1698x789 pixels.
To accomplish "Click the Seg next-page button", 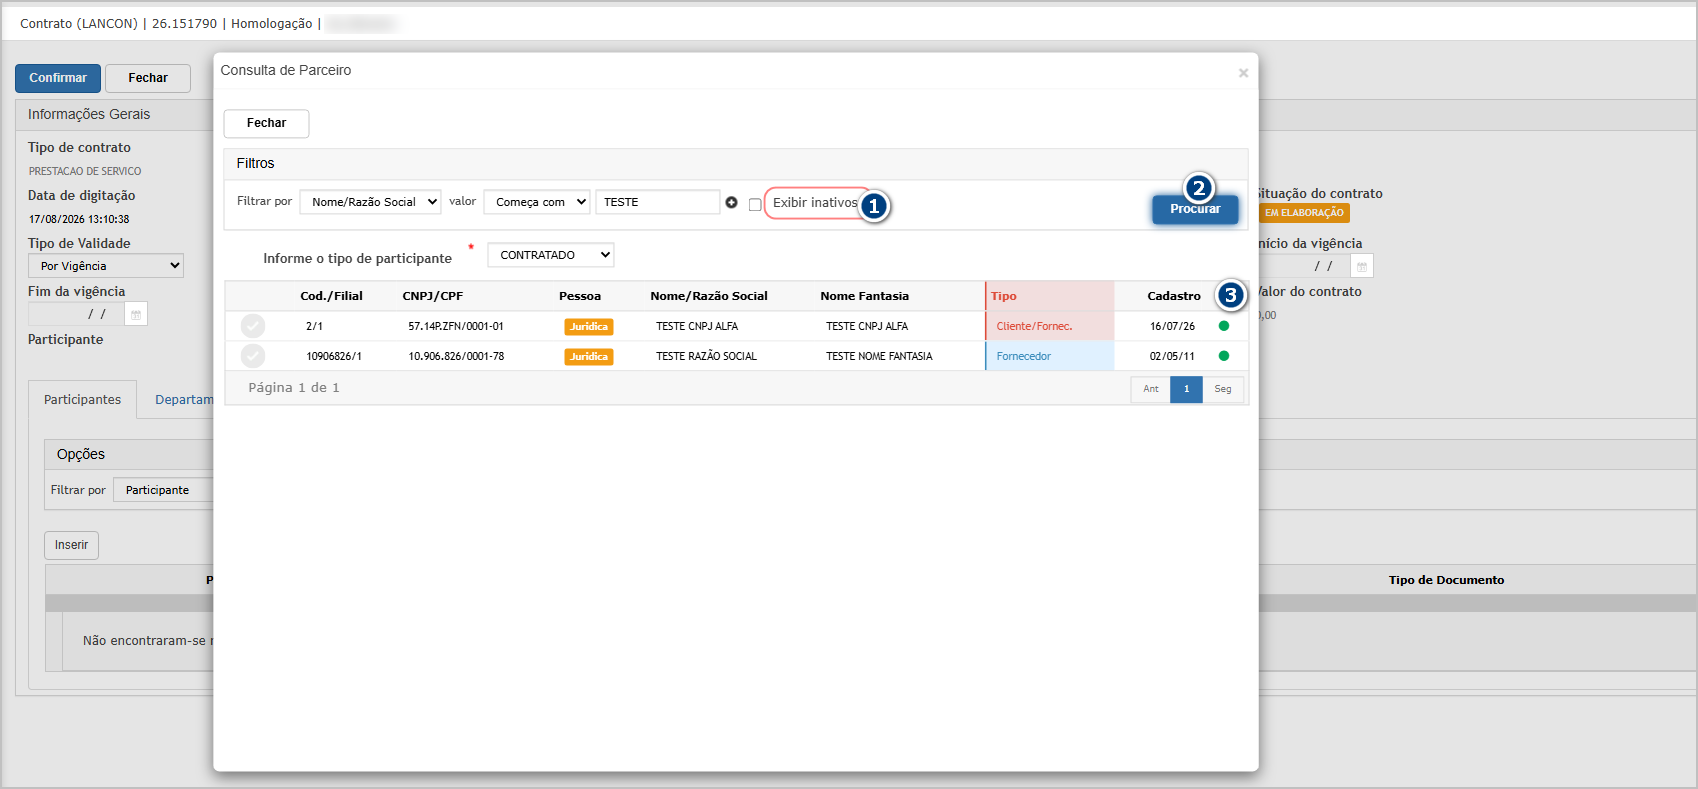I will click(x=1223, y=389).
